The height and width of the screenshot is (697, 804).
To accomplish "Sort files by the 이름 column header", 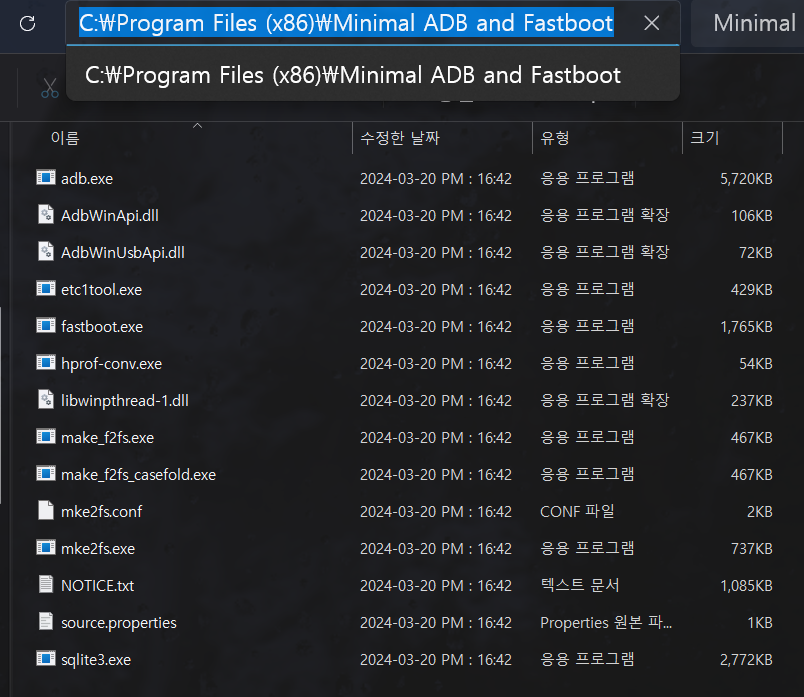I will pyautogui.click(x=65, y=138).
